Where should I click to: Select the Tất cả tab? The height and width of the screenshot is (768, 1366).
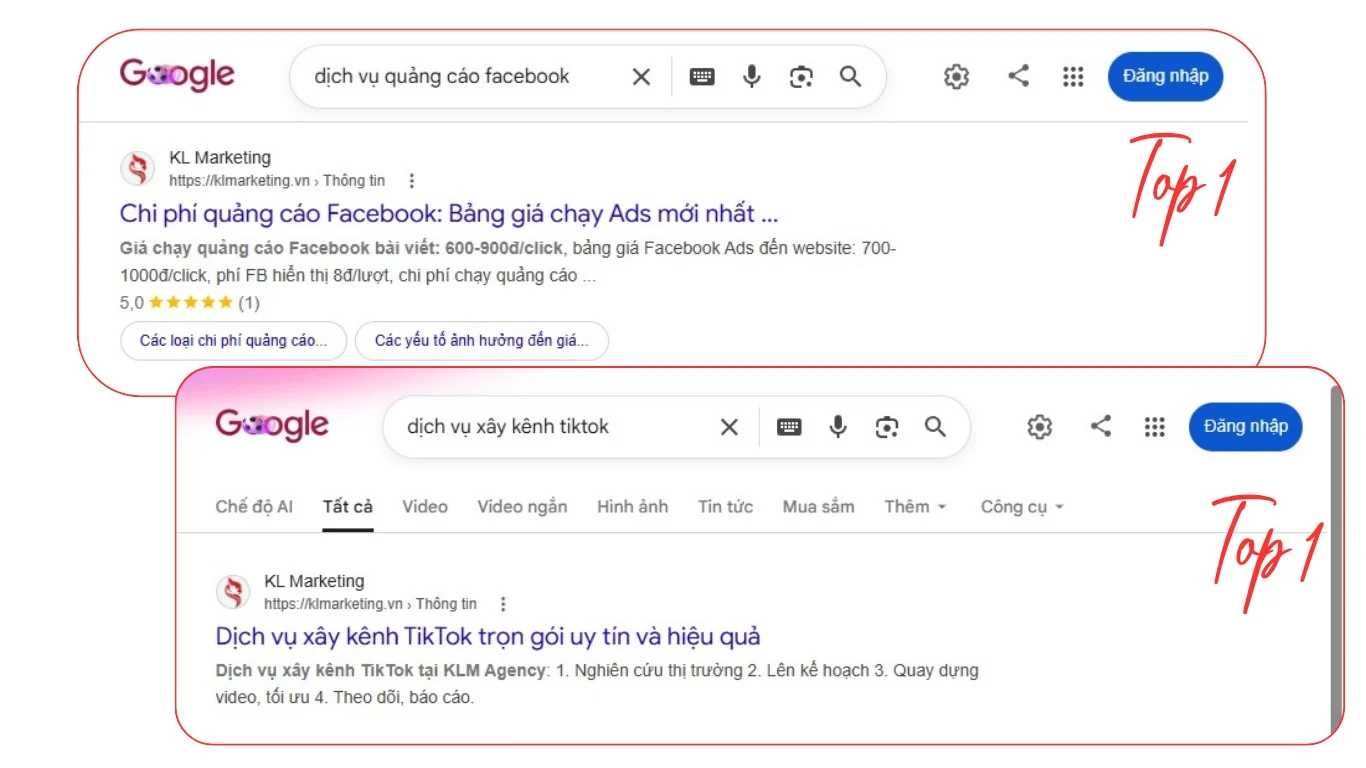coord(348,506)
